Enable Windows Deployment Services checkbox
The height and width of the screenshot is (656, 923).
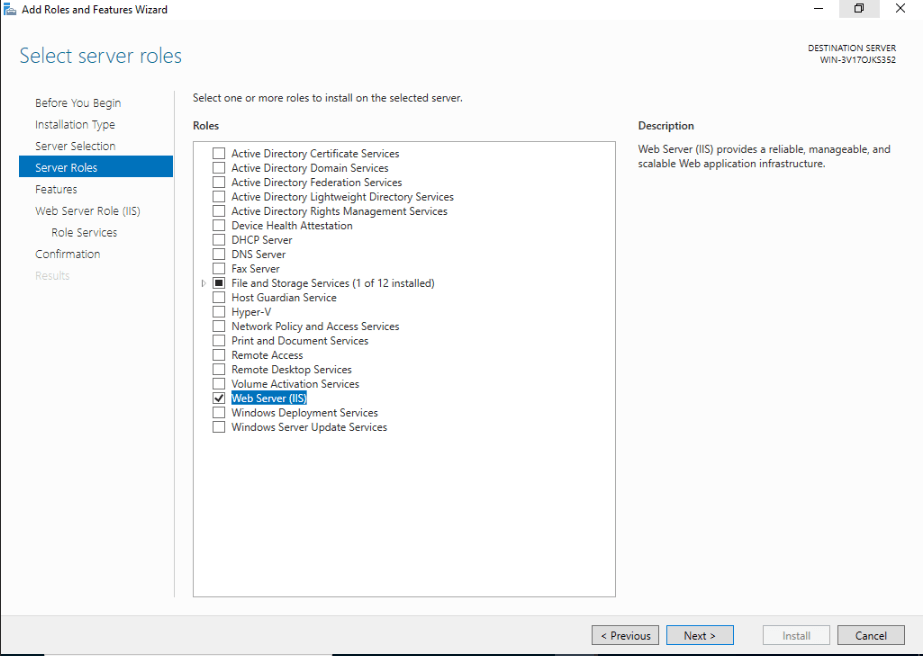pos(218,413)
